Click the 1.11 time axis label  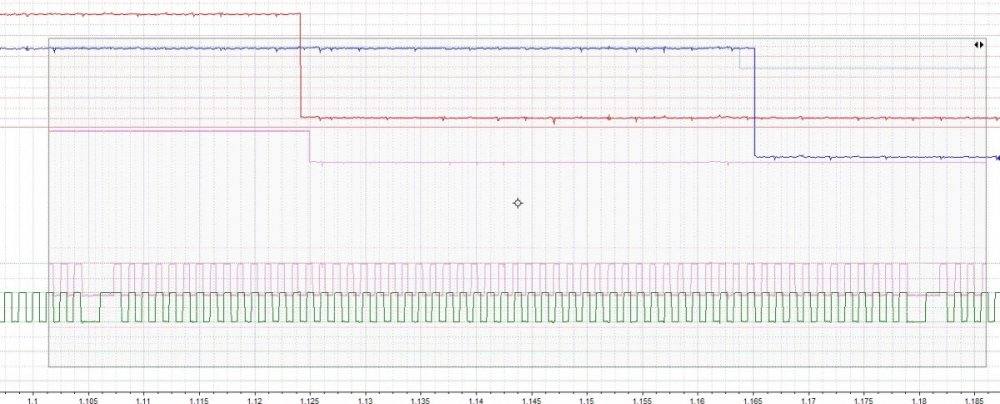(x=143, y=400)
